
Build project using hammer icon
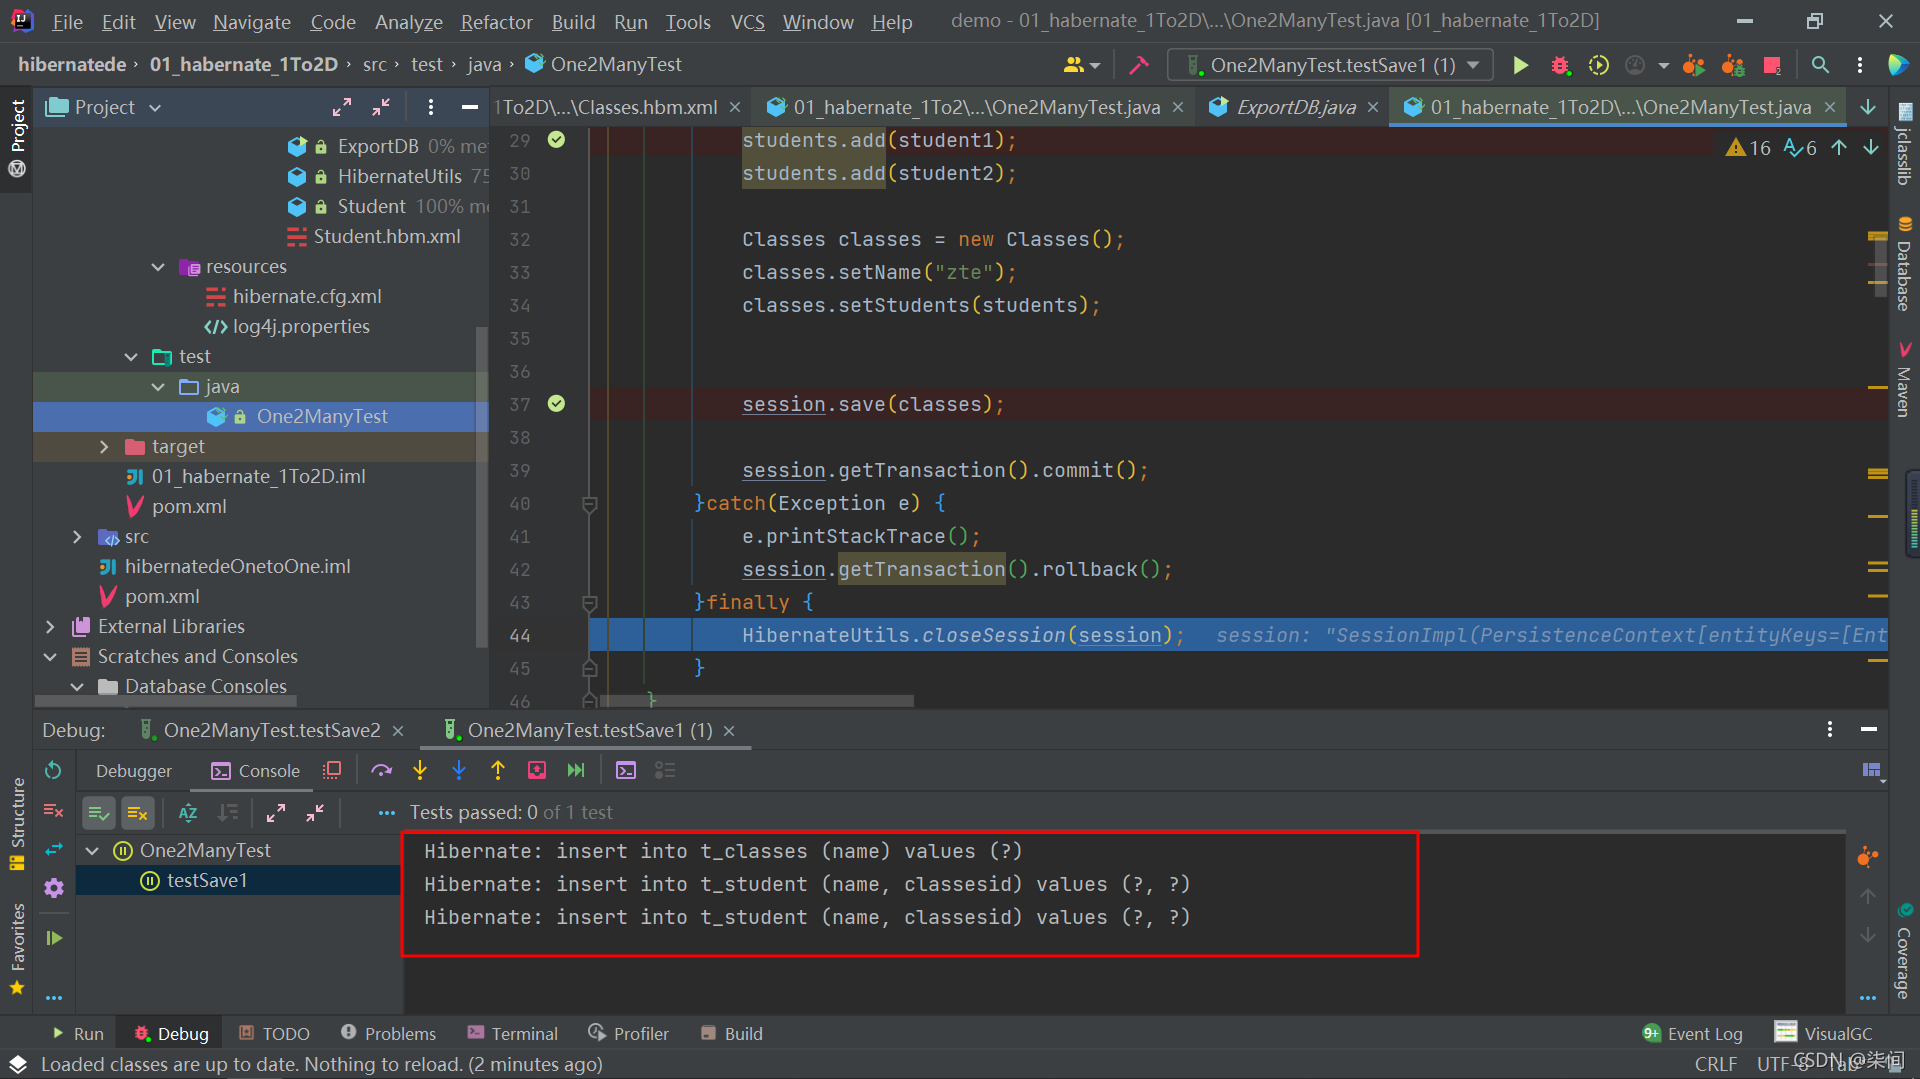pyautogui.click(x=1138, y=65)
